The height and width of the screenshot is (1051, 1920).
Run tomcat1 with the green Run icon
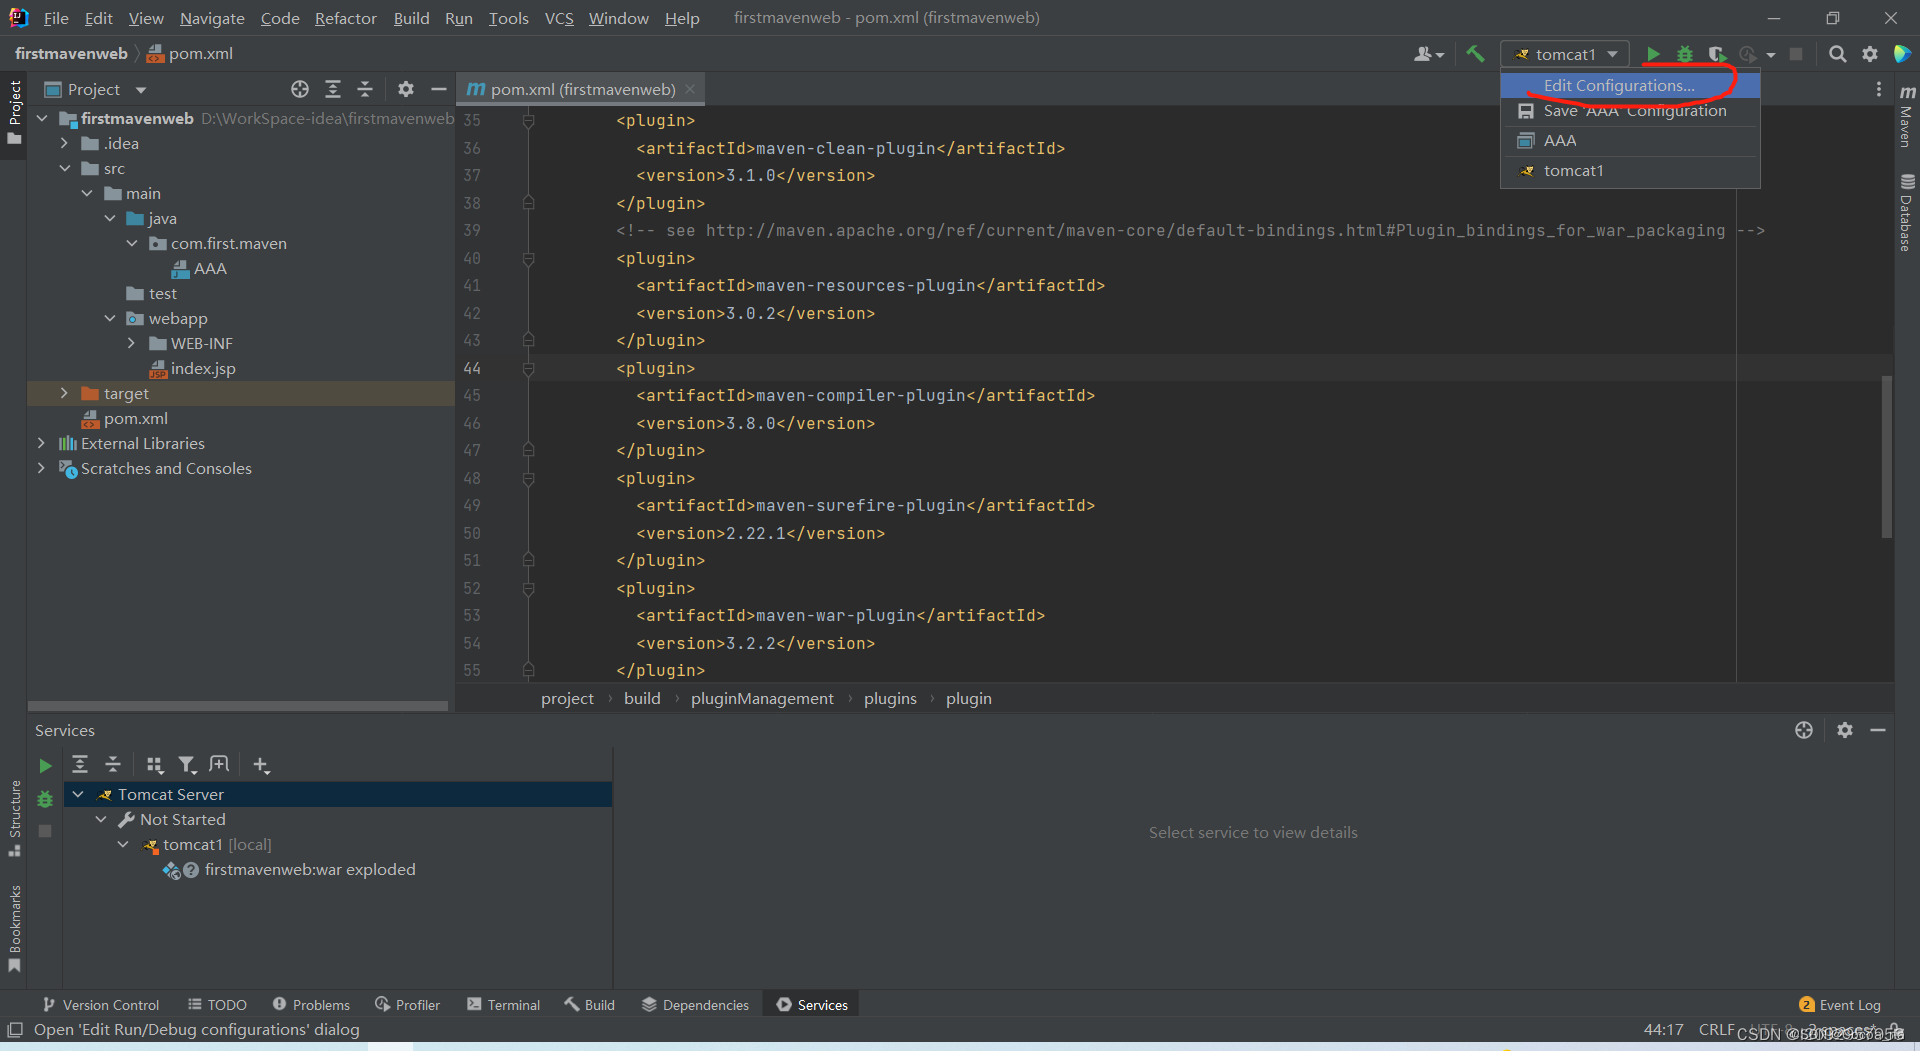[x=1653, y=54]
